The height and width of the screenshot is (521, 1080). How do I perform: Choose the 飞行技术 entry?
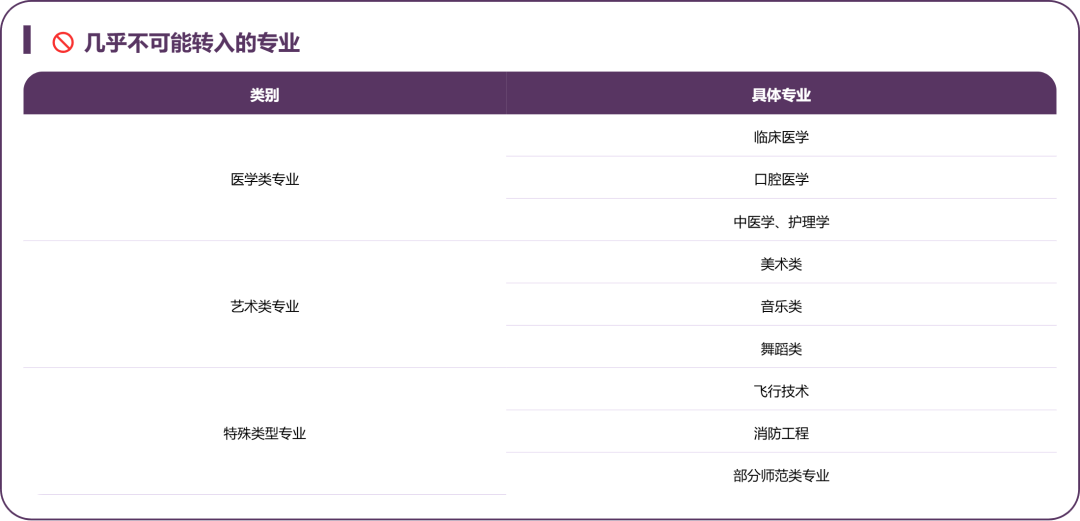[x=781, y=391]
